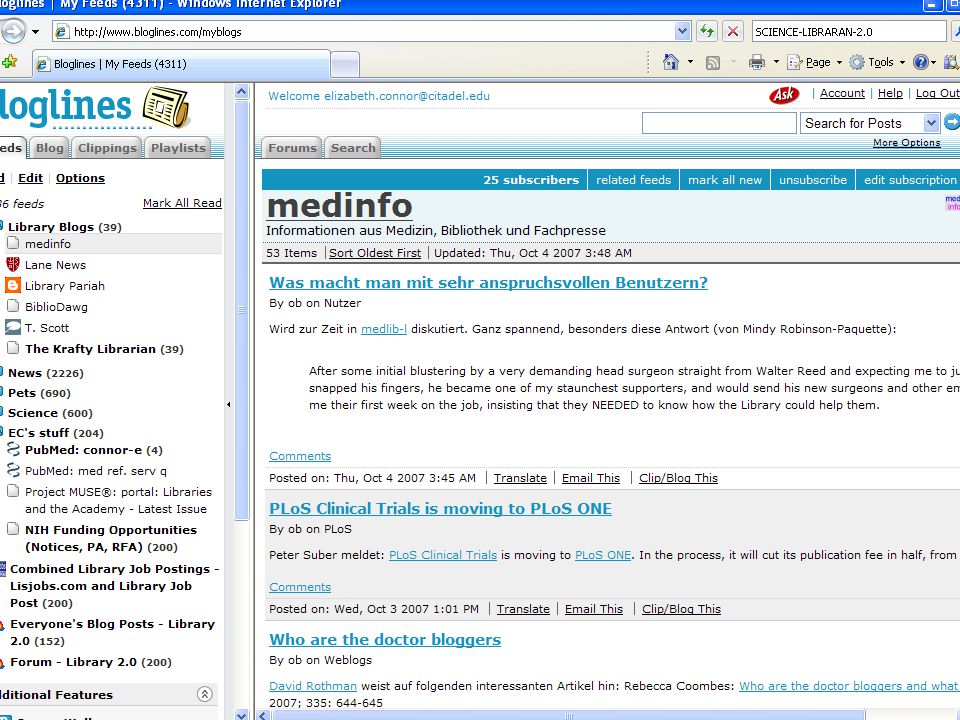Click the vertical scrollbar of feed list pane

(241, 310)
